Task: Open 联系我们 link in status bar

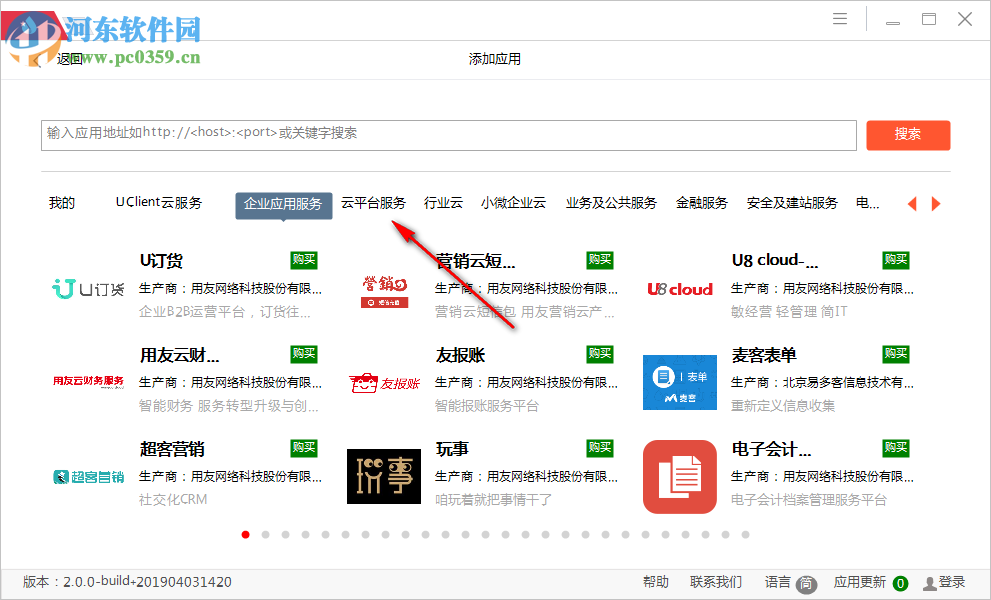Action: point(717,582)
